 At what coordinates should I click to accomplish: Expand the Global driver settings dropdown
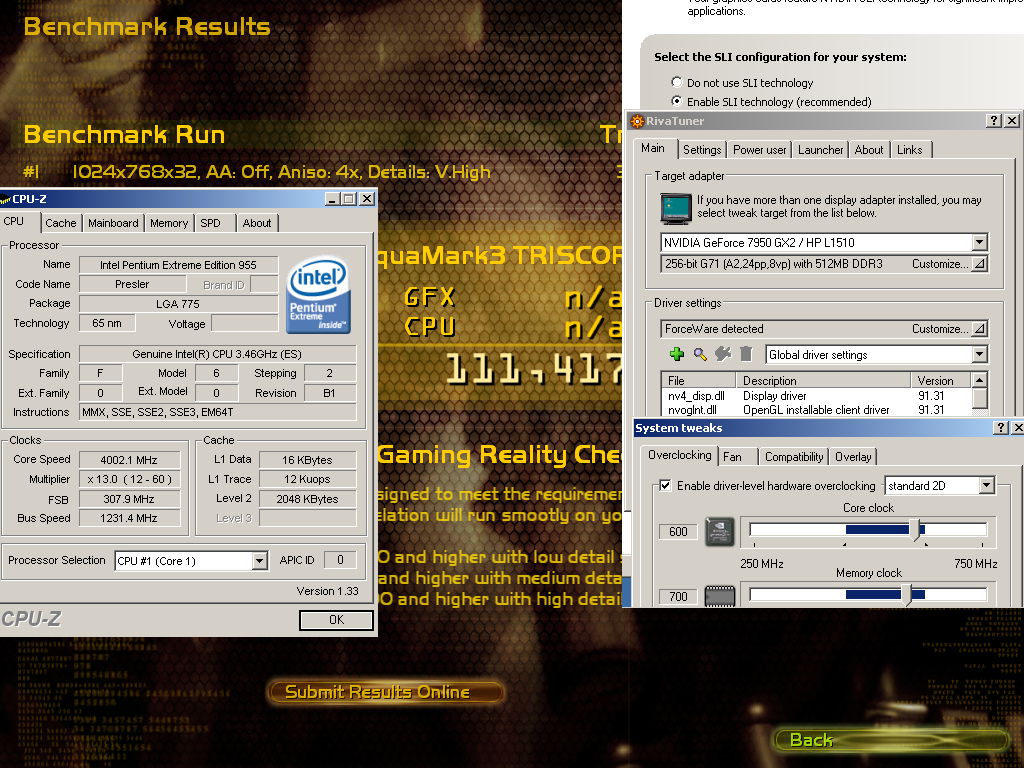click(979, 355)
